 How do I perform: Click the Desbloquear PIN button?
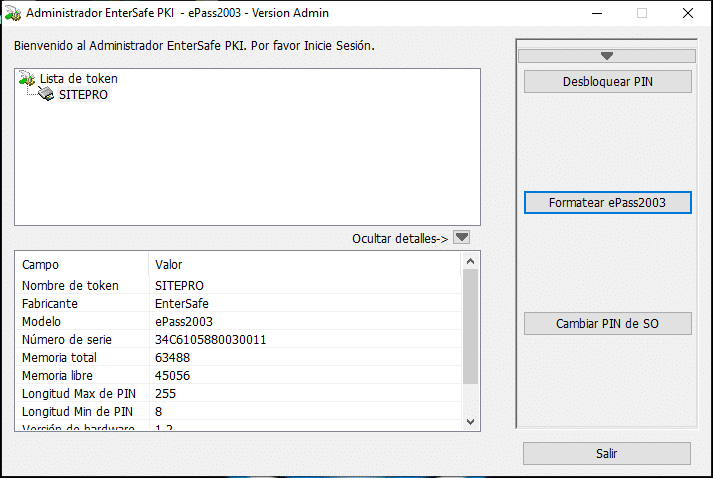608,82
